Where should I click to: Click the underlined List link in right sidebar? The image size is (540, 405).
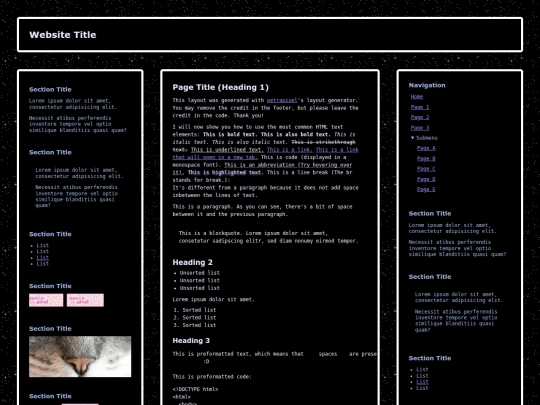[422, 382]
